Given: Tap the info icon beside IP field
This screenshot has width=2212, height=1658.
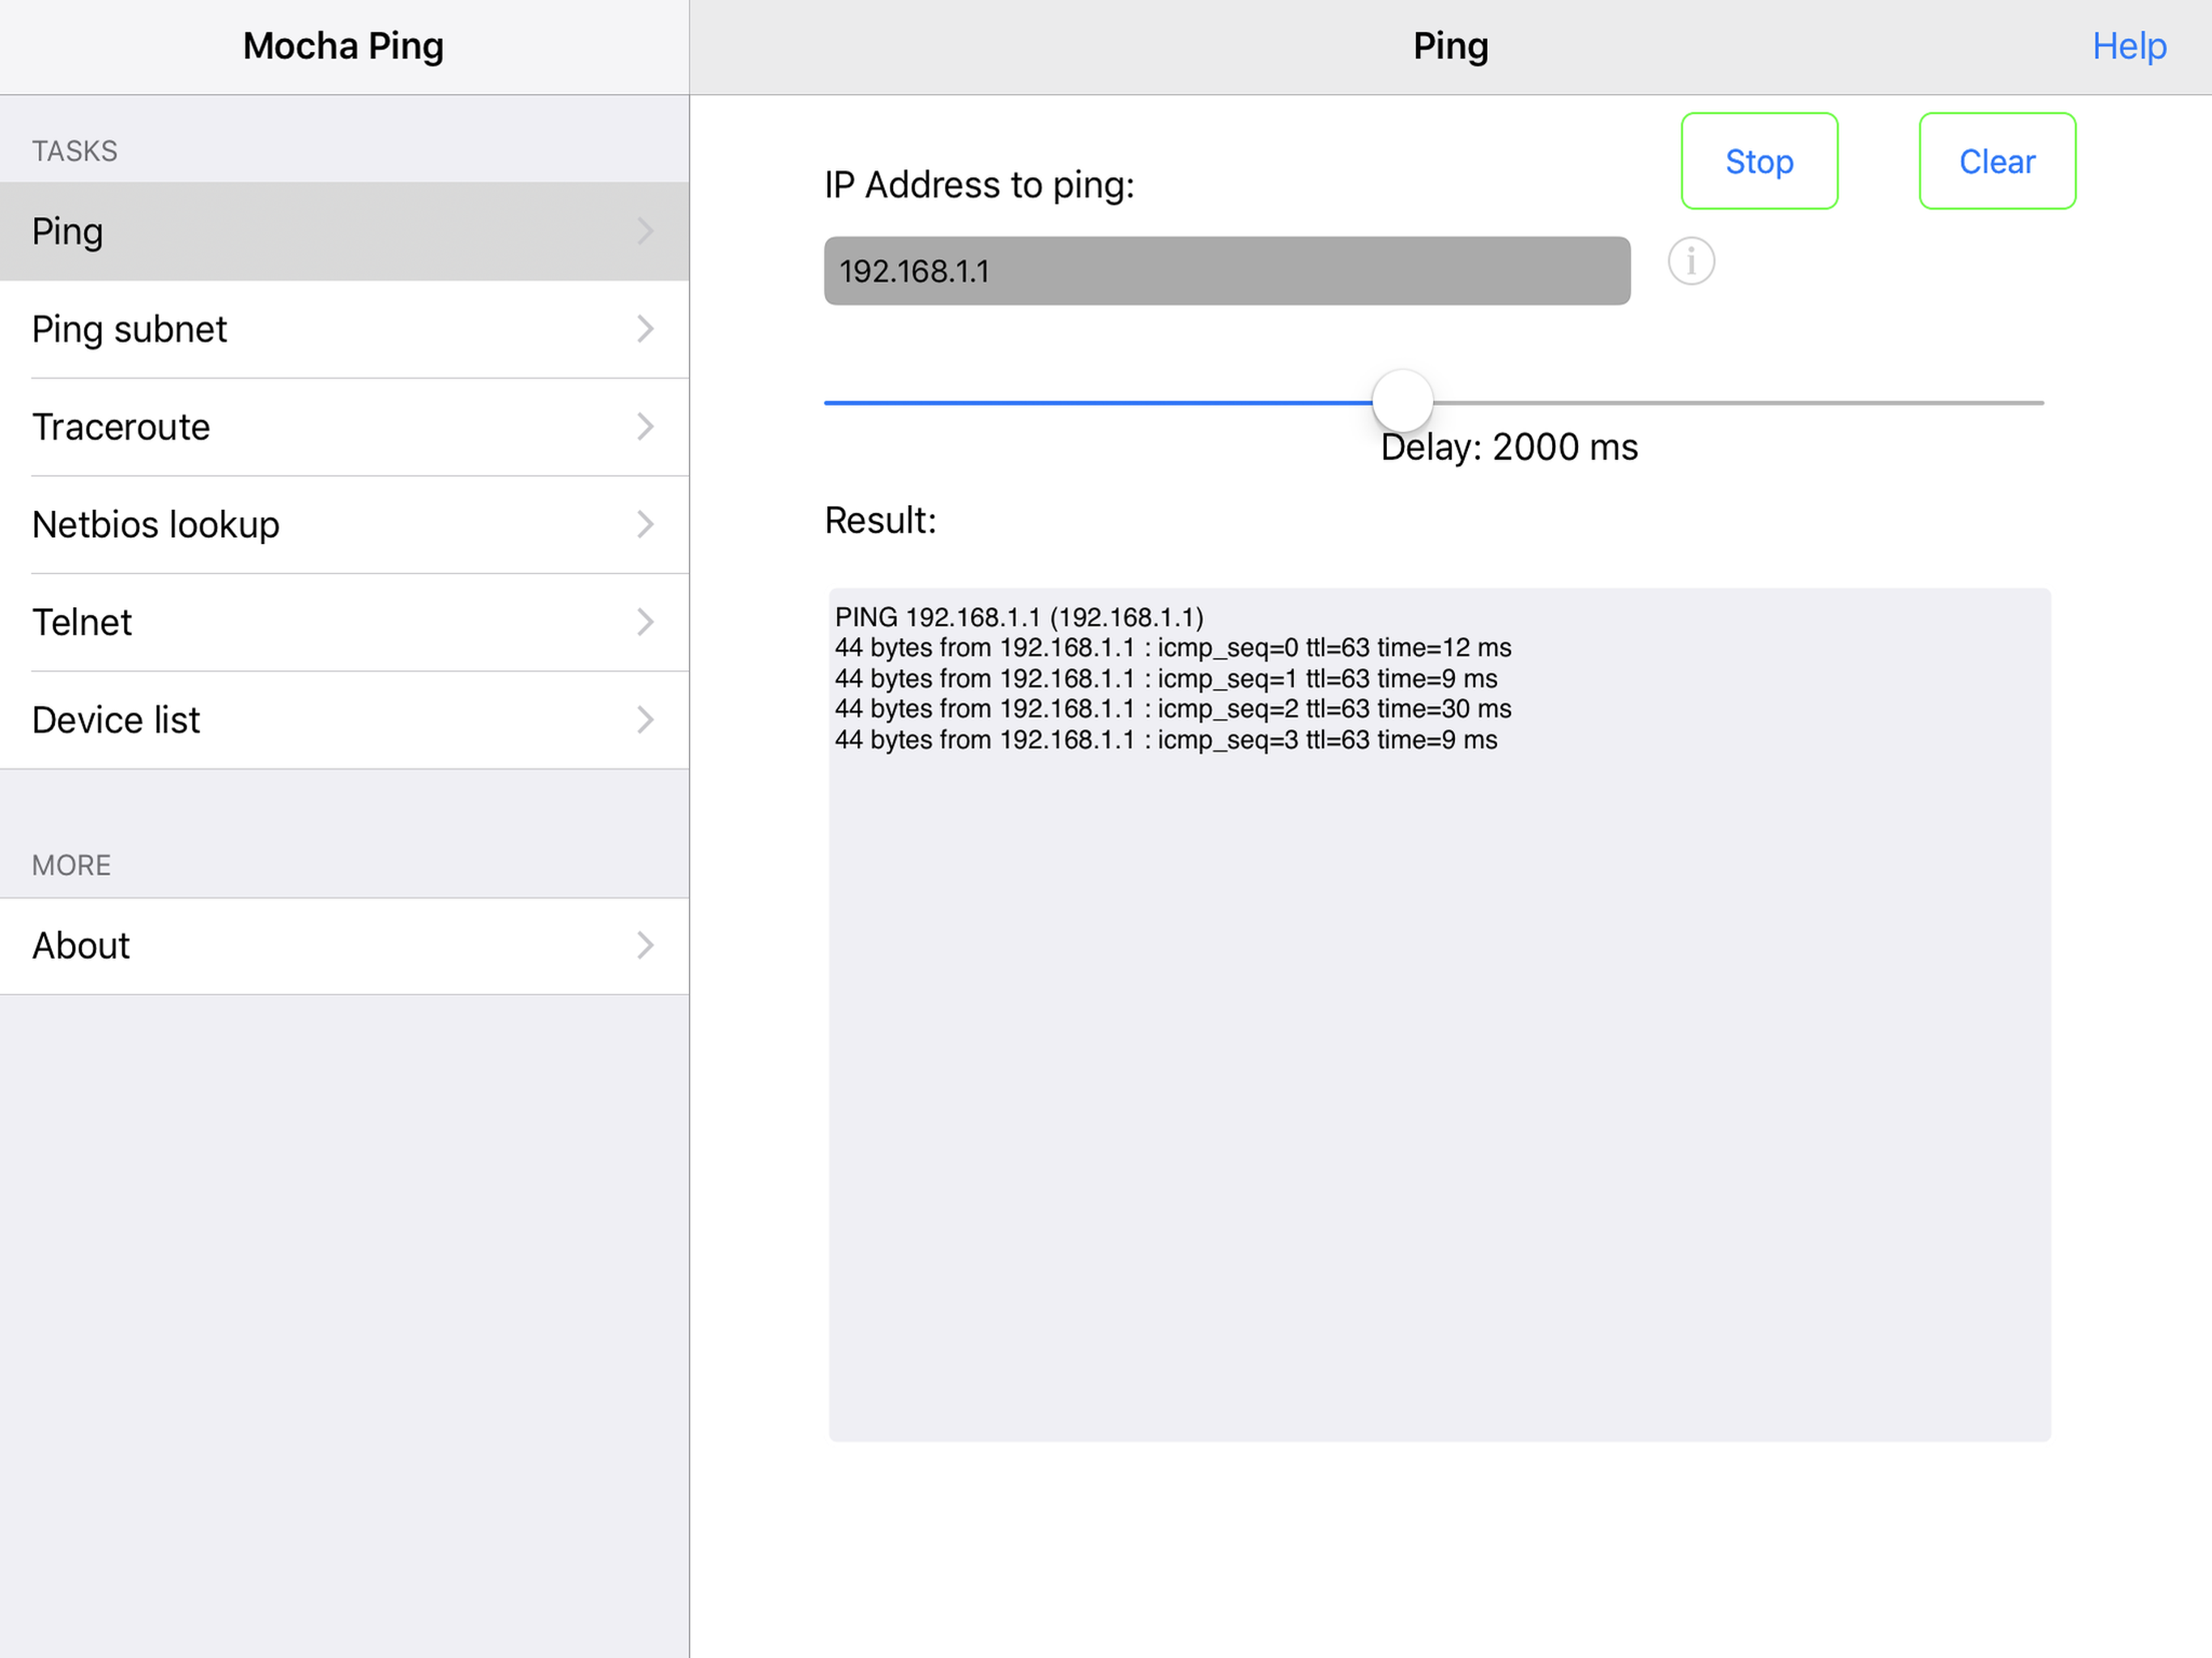Looking at the screenshot, I should coord(1691,262).
